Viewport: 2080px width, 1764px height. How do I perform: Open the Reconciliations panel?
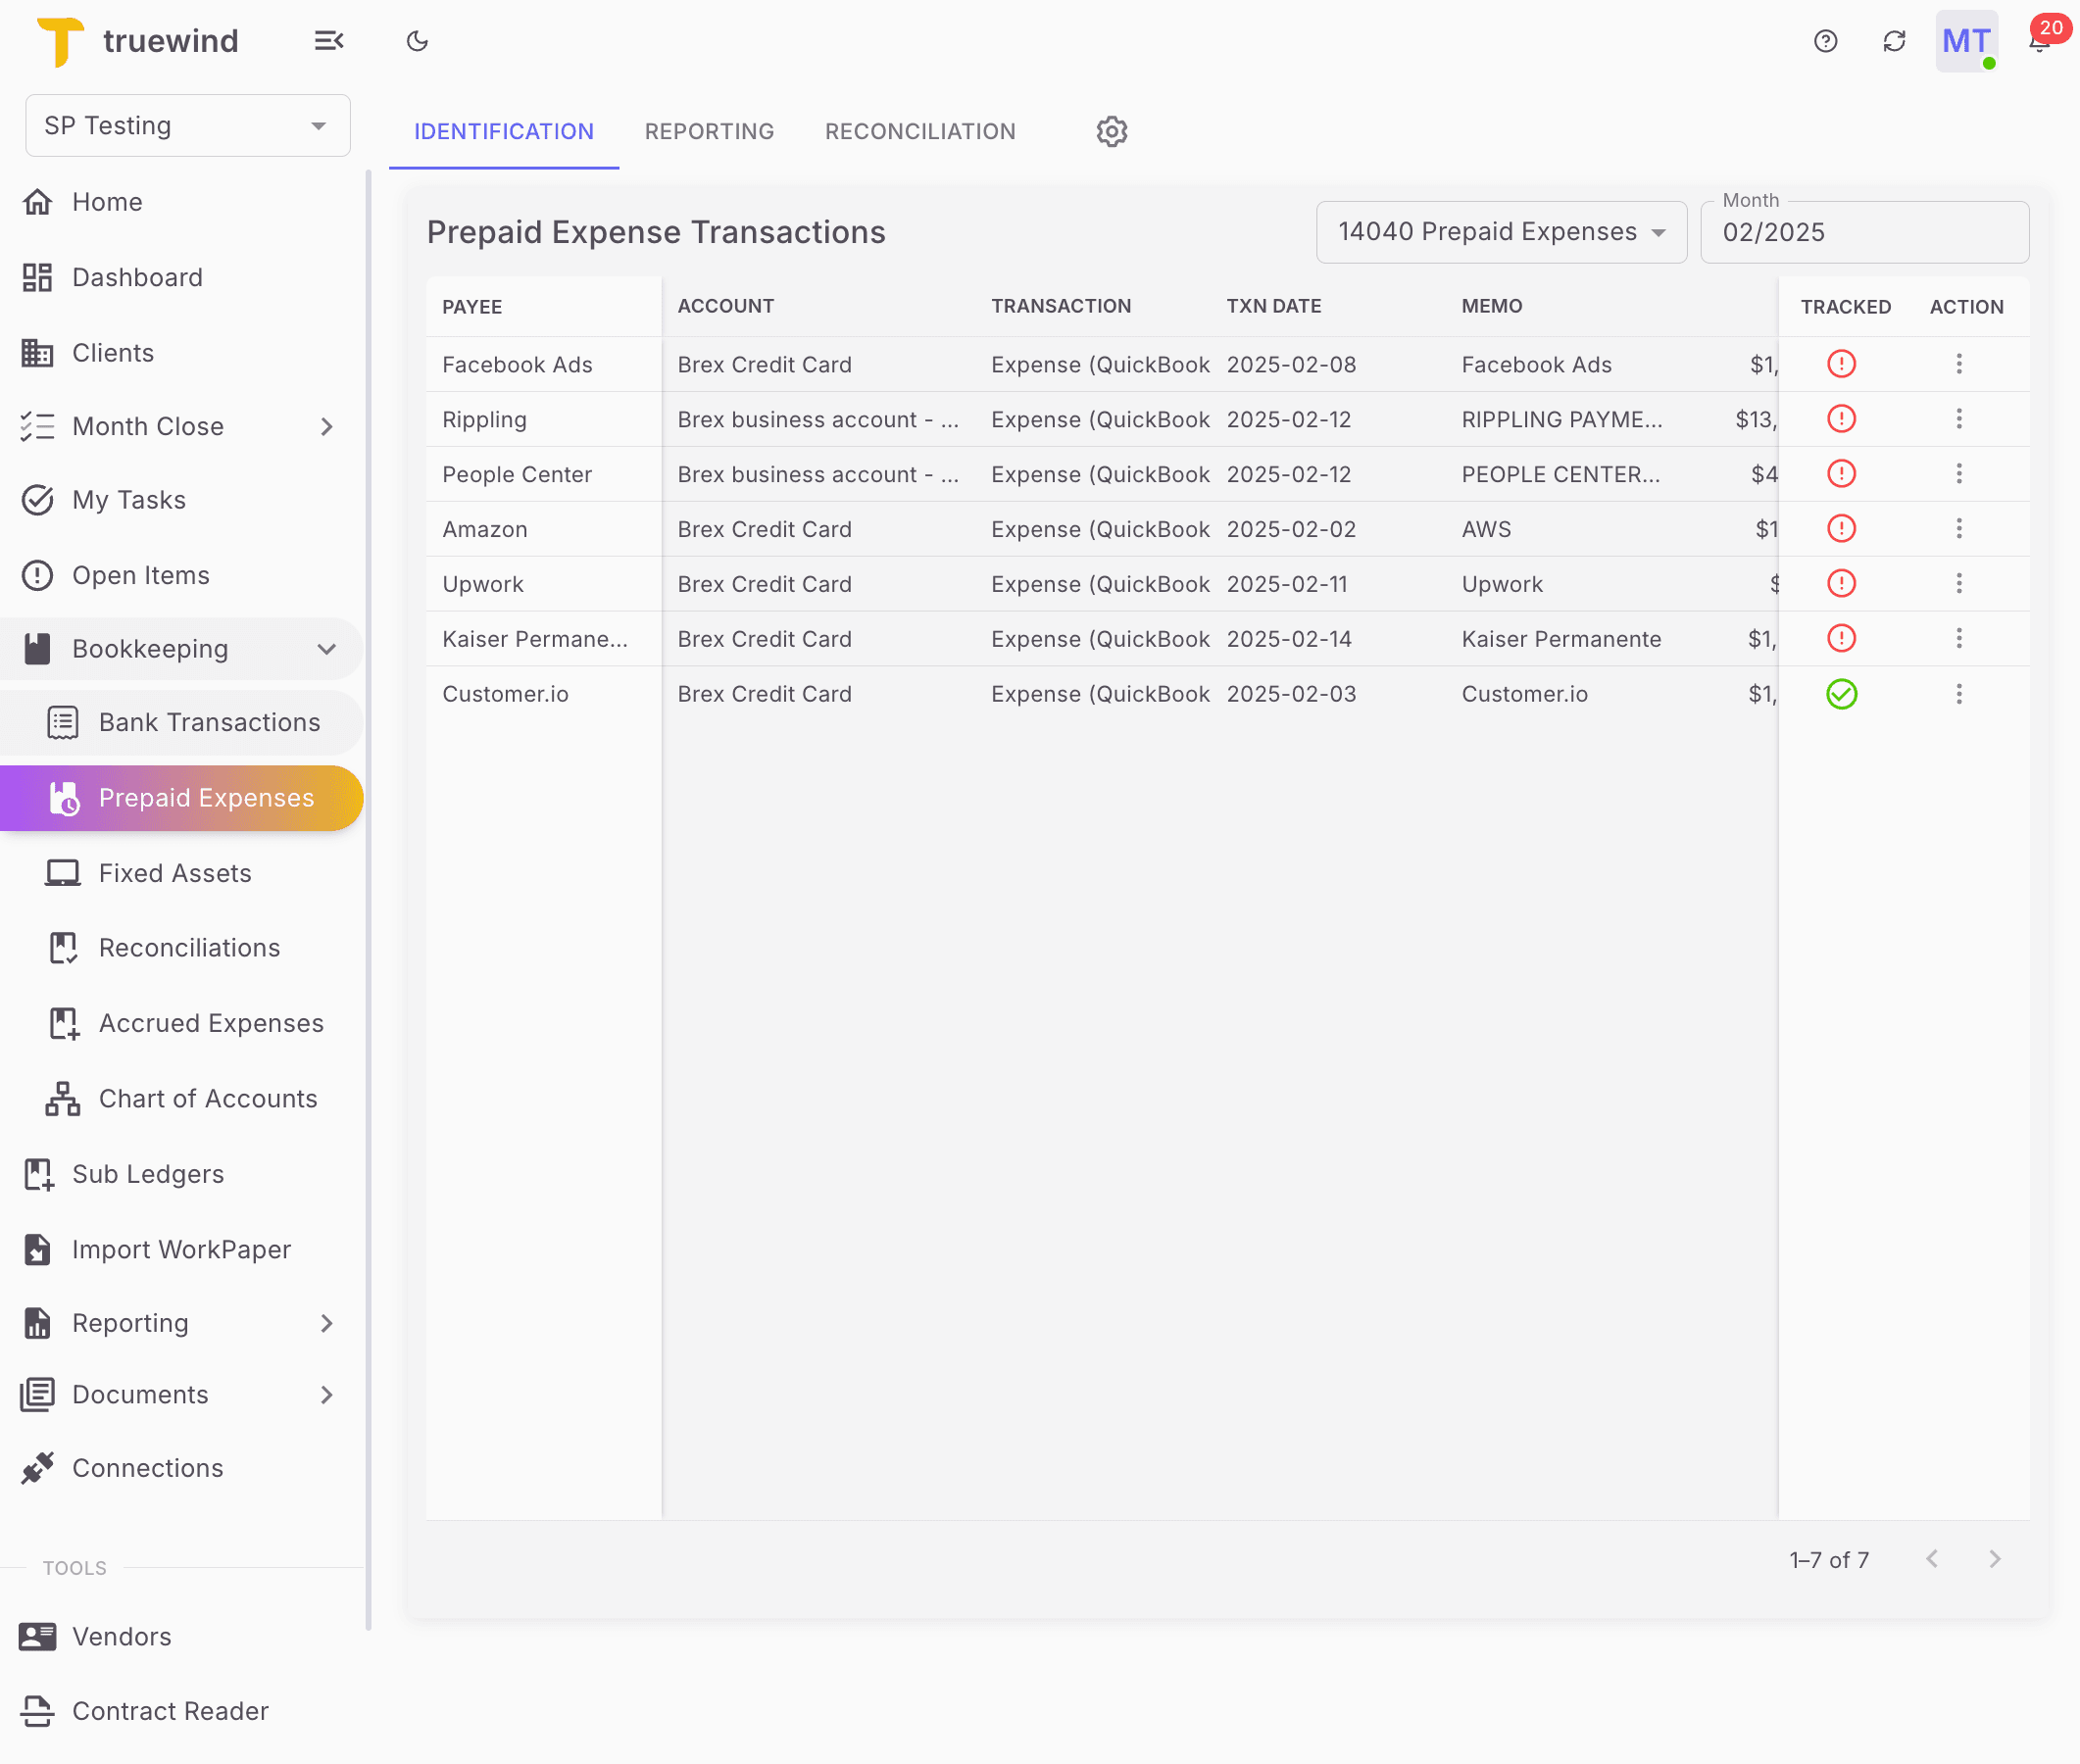190,947
